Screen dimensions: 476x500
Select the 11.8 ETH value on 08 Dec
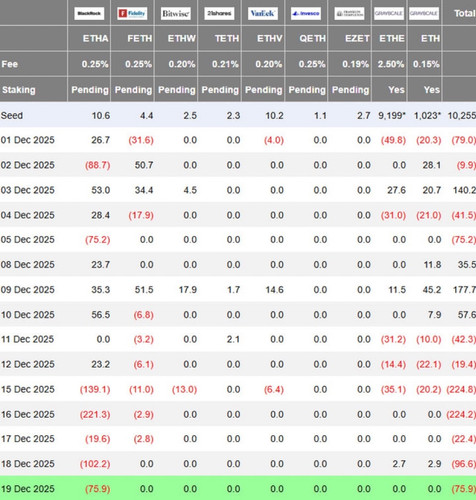point(432,265)
